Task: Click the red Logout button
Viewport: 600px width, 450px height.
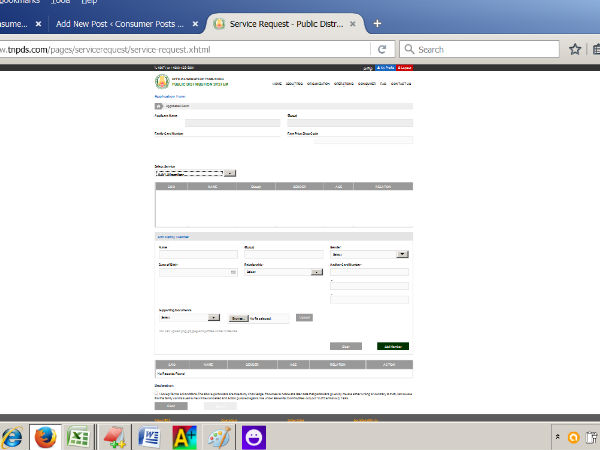Action: point(404,68)
